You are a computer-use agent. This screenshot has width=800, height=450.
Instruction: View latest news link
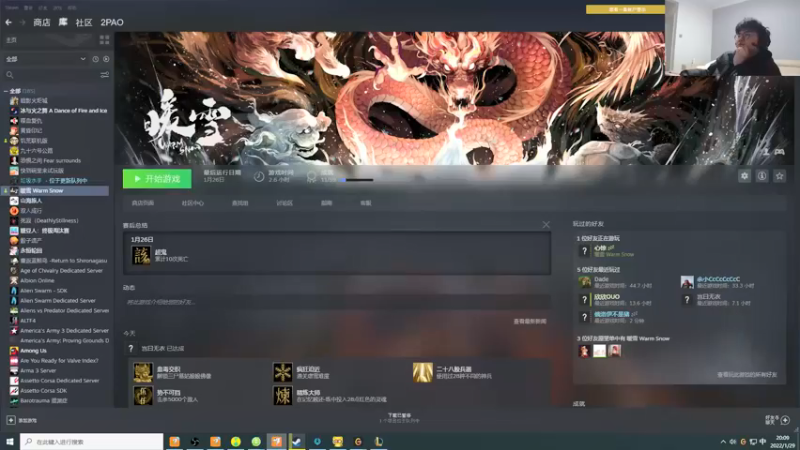coord(530,321)
